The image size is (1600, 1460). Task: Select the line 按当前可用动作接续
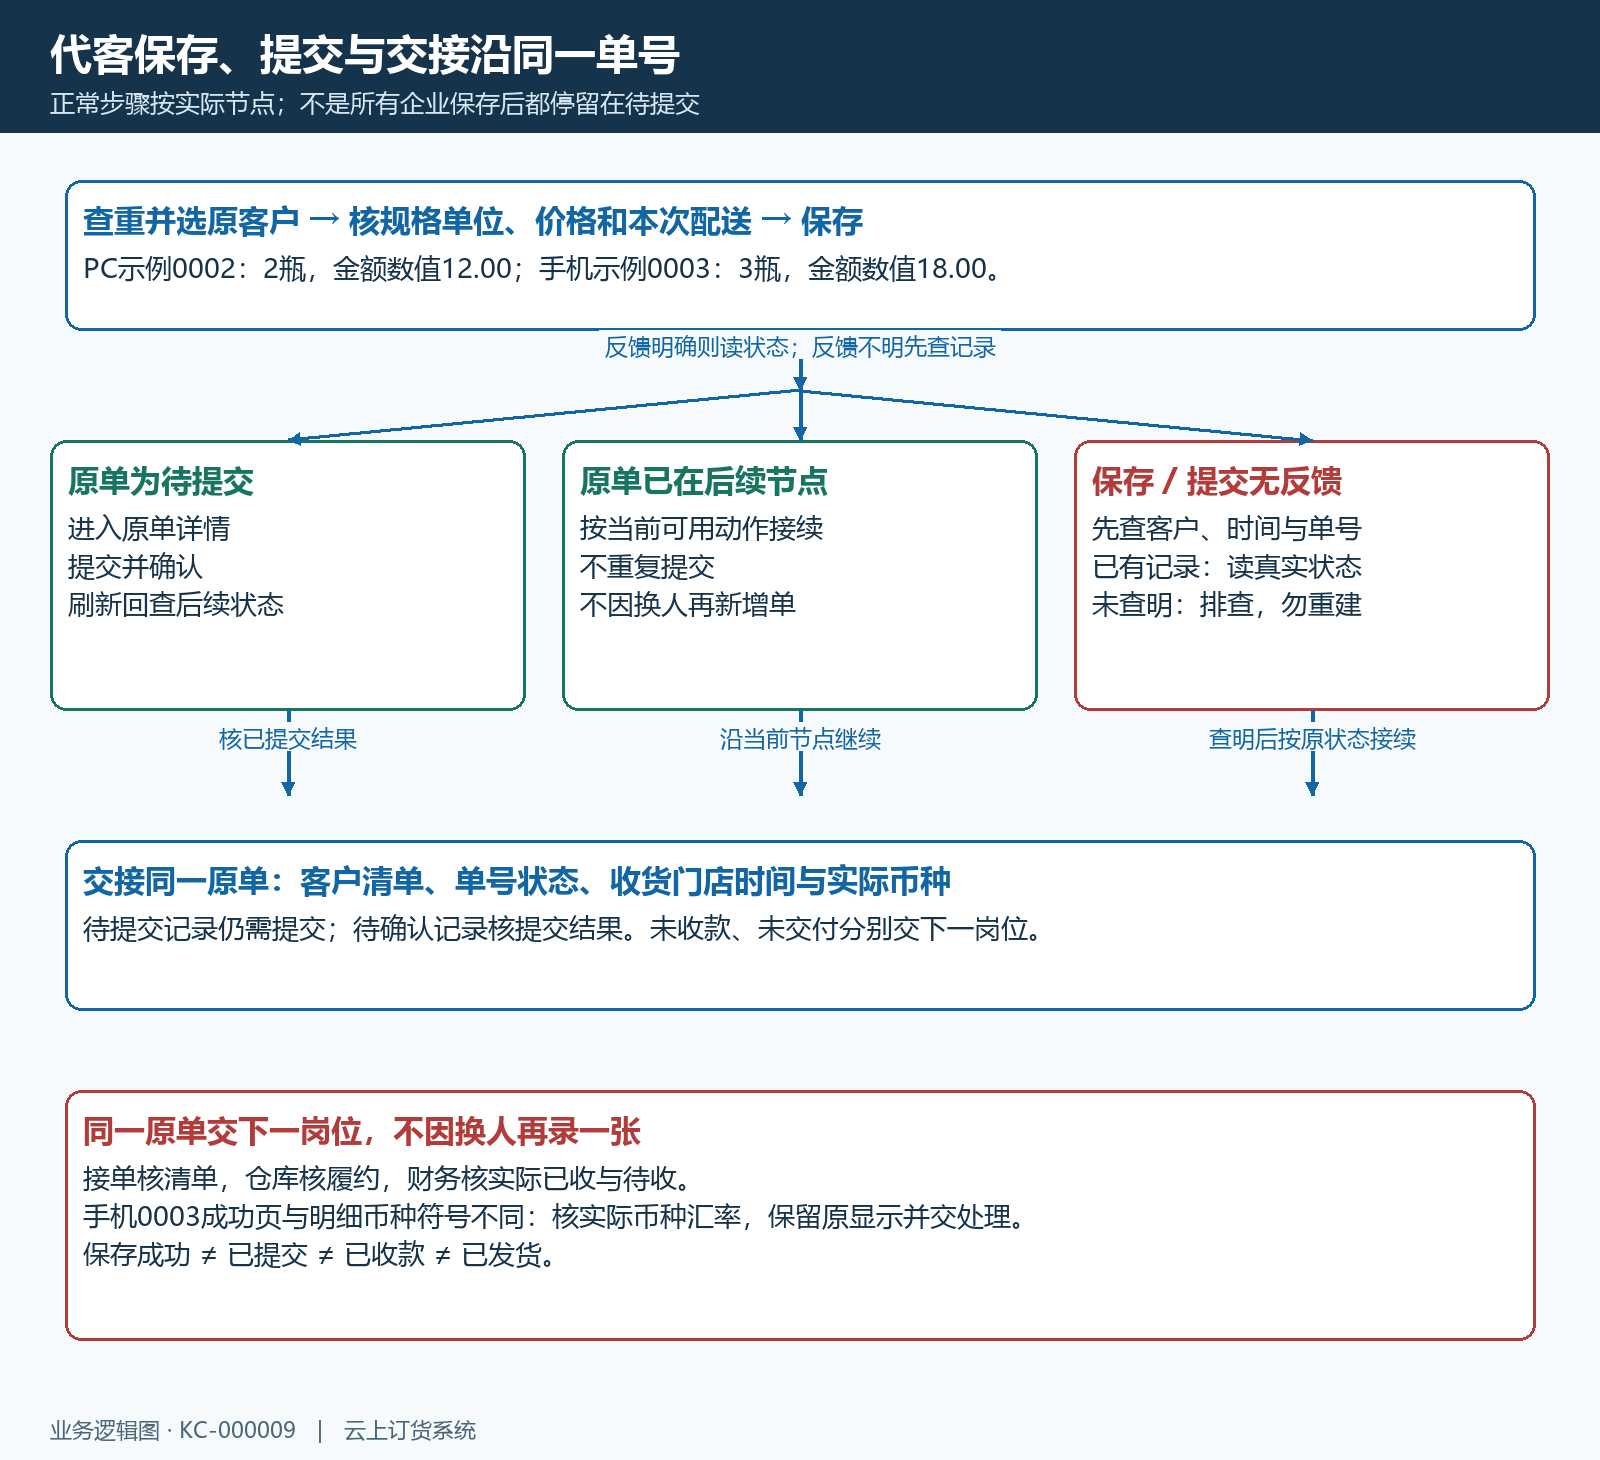click(702, 528)
